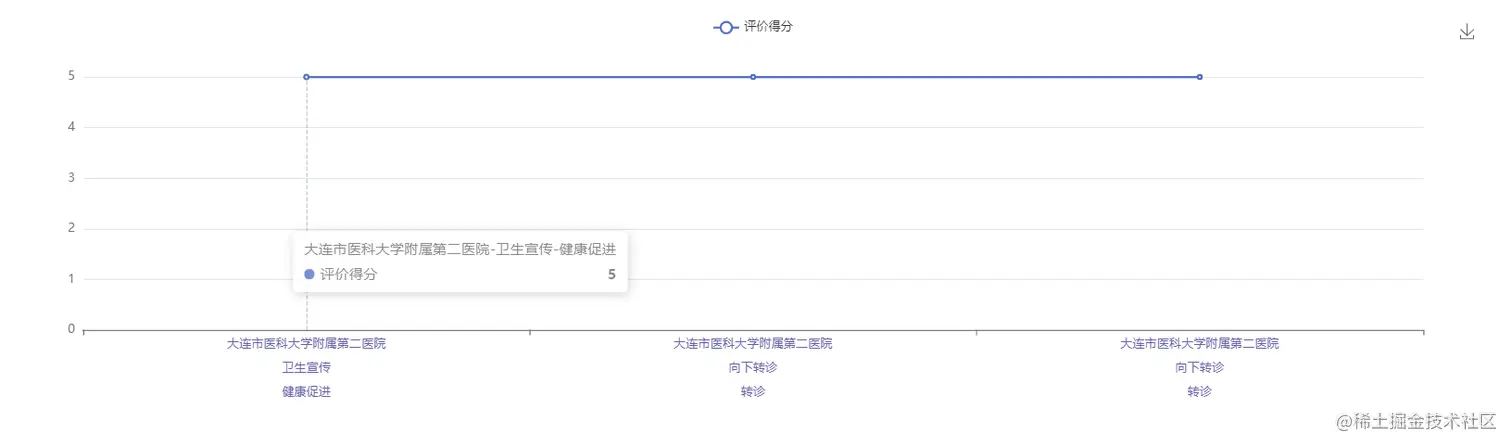Click the tooltip title text
1512x447 pixels.
459,249
